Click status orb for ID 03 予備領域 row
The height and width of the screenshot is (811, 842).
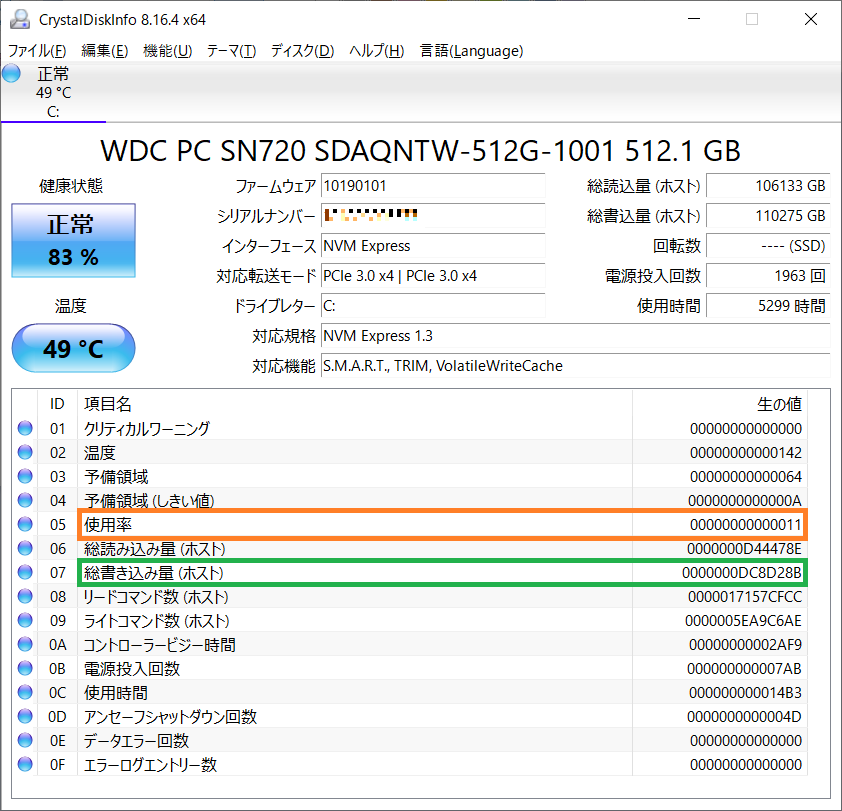tap(25, 476)
